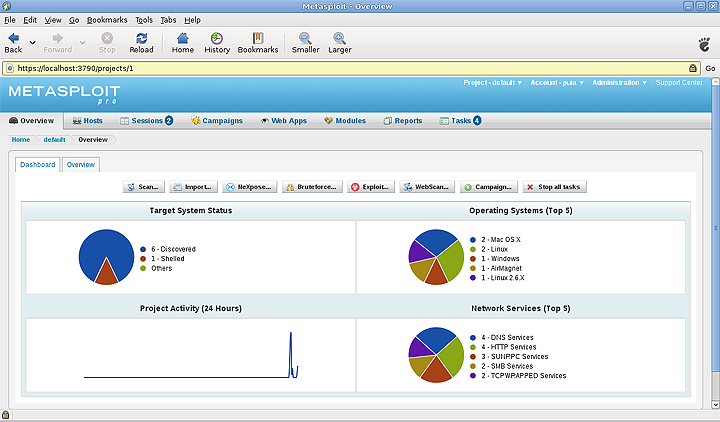Click the red swatch beside 1 - Shelled
720x422 pixels.
[x=143, y=259]
